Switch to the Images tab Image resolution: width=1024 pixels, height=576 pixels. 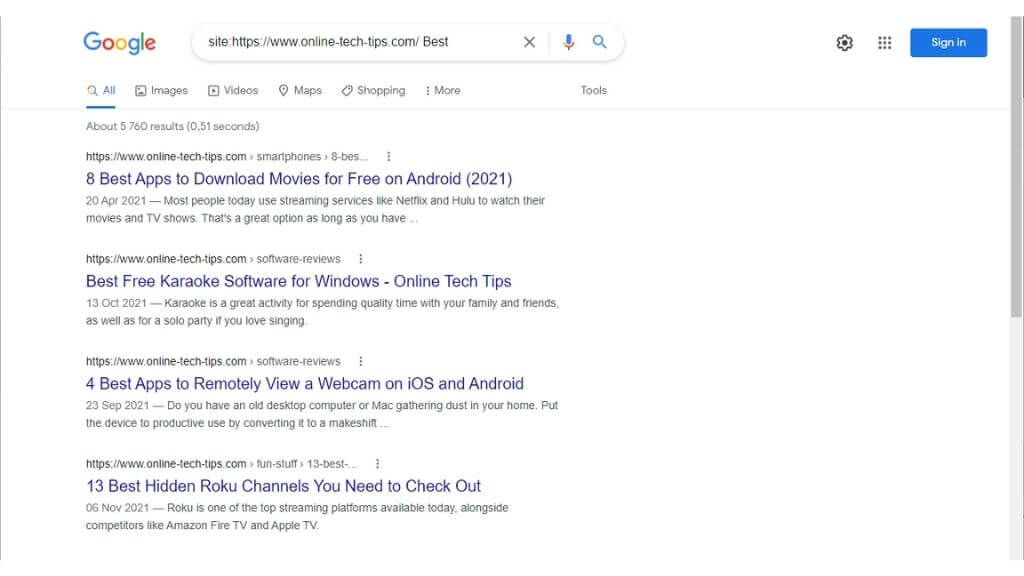click(x=161, y=90)
